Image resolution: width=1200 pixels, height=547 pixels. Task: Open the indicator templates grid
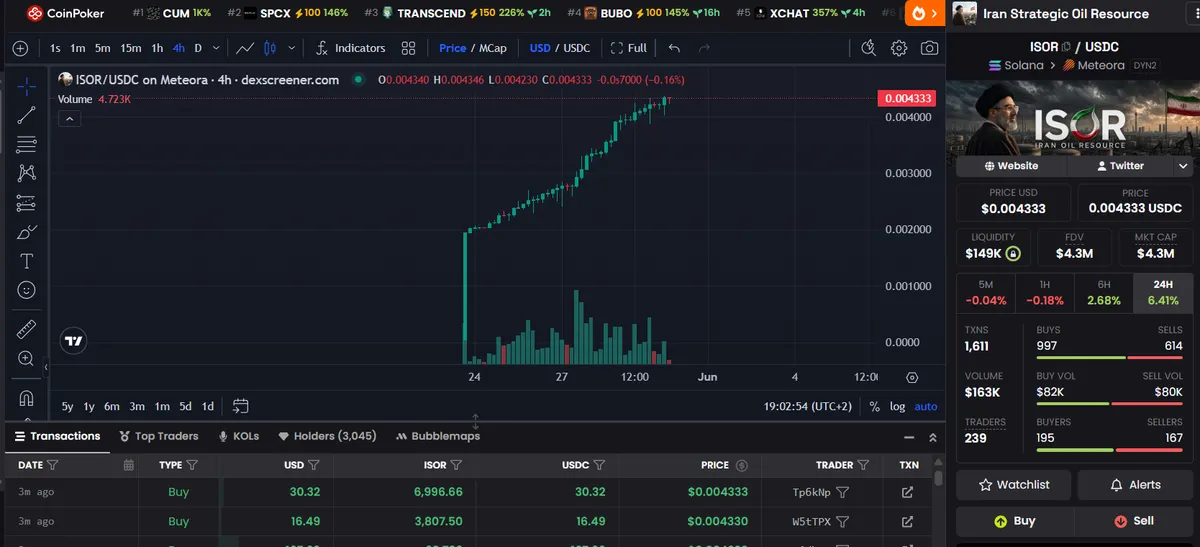pyautogui.click(x=408, y=48)
